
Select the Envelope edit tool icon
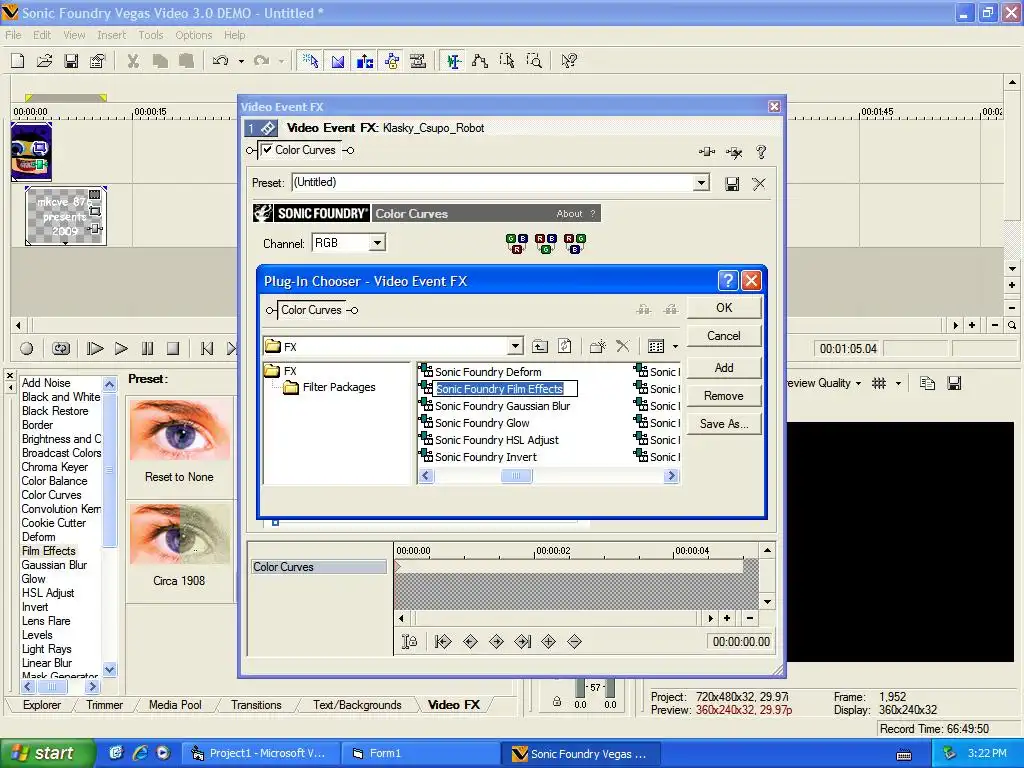pyautogui.click(x=480, y=61)
